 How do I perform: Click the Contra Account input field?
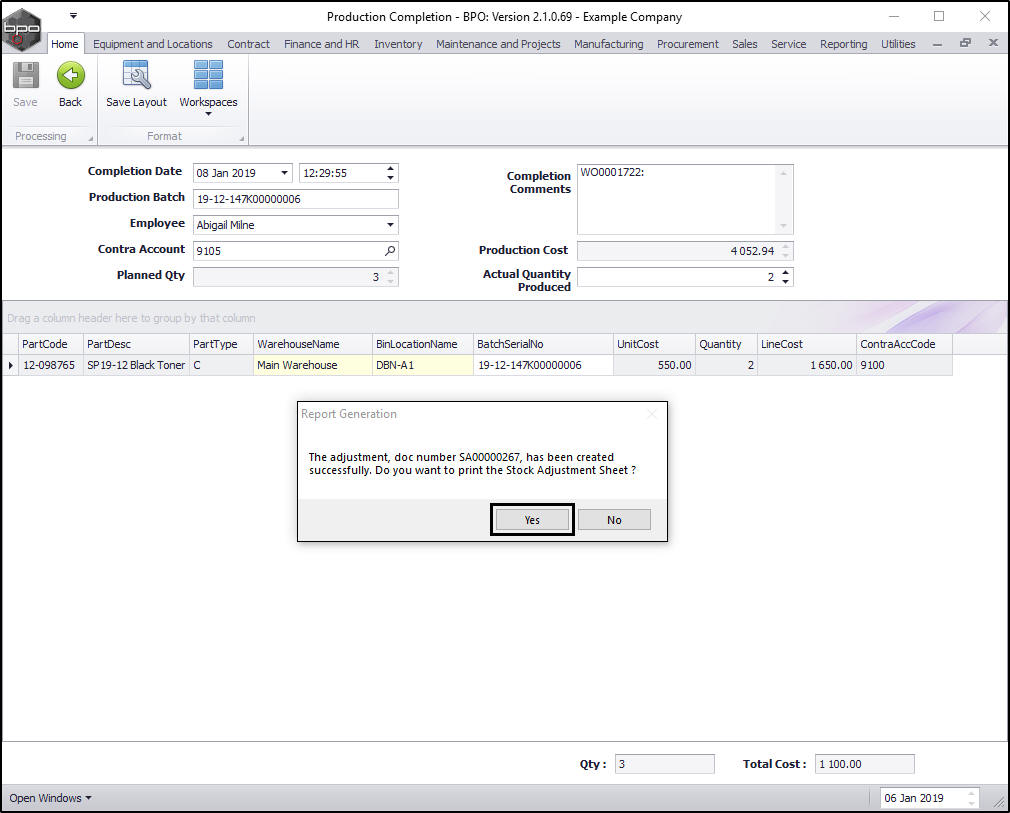point(296,251)
